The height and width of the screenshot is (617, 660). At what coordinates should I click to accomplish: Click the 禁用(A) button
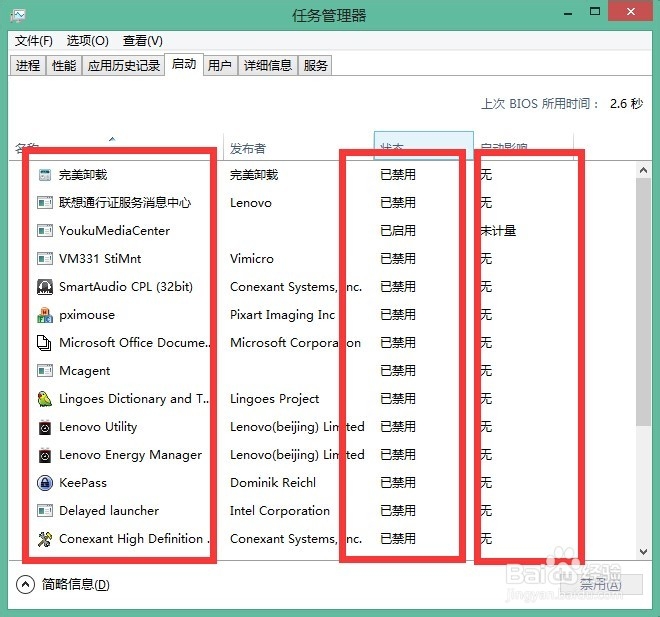(601, 585)
